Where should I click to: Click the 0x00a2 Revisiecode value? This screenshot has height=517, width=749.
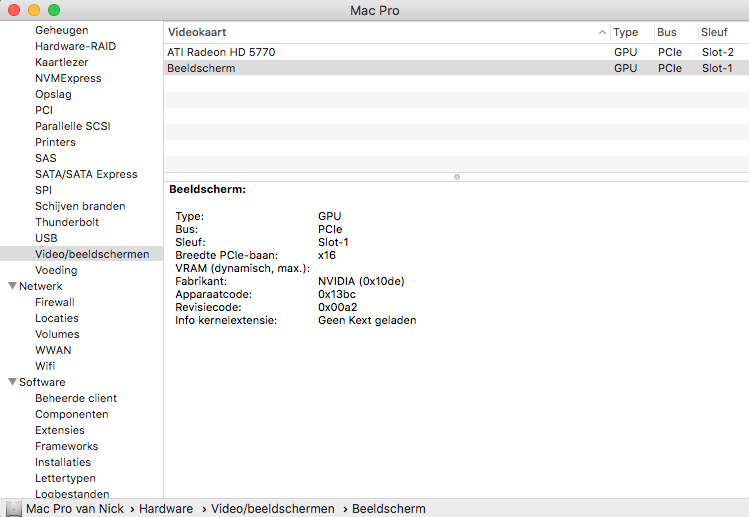click(x=337, y=307)
